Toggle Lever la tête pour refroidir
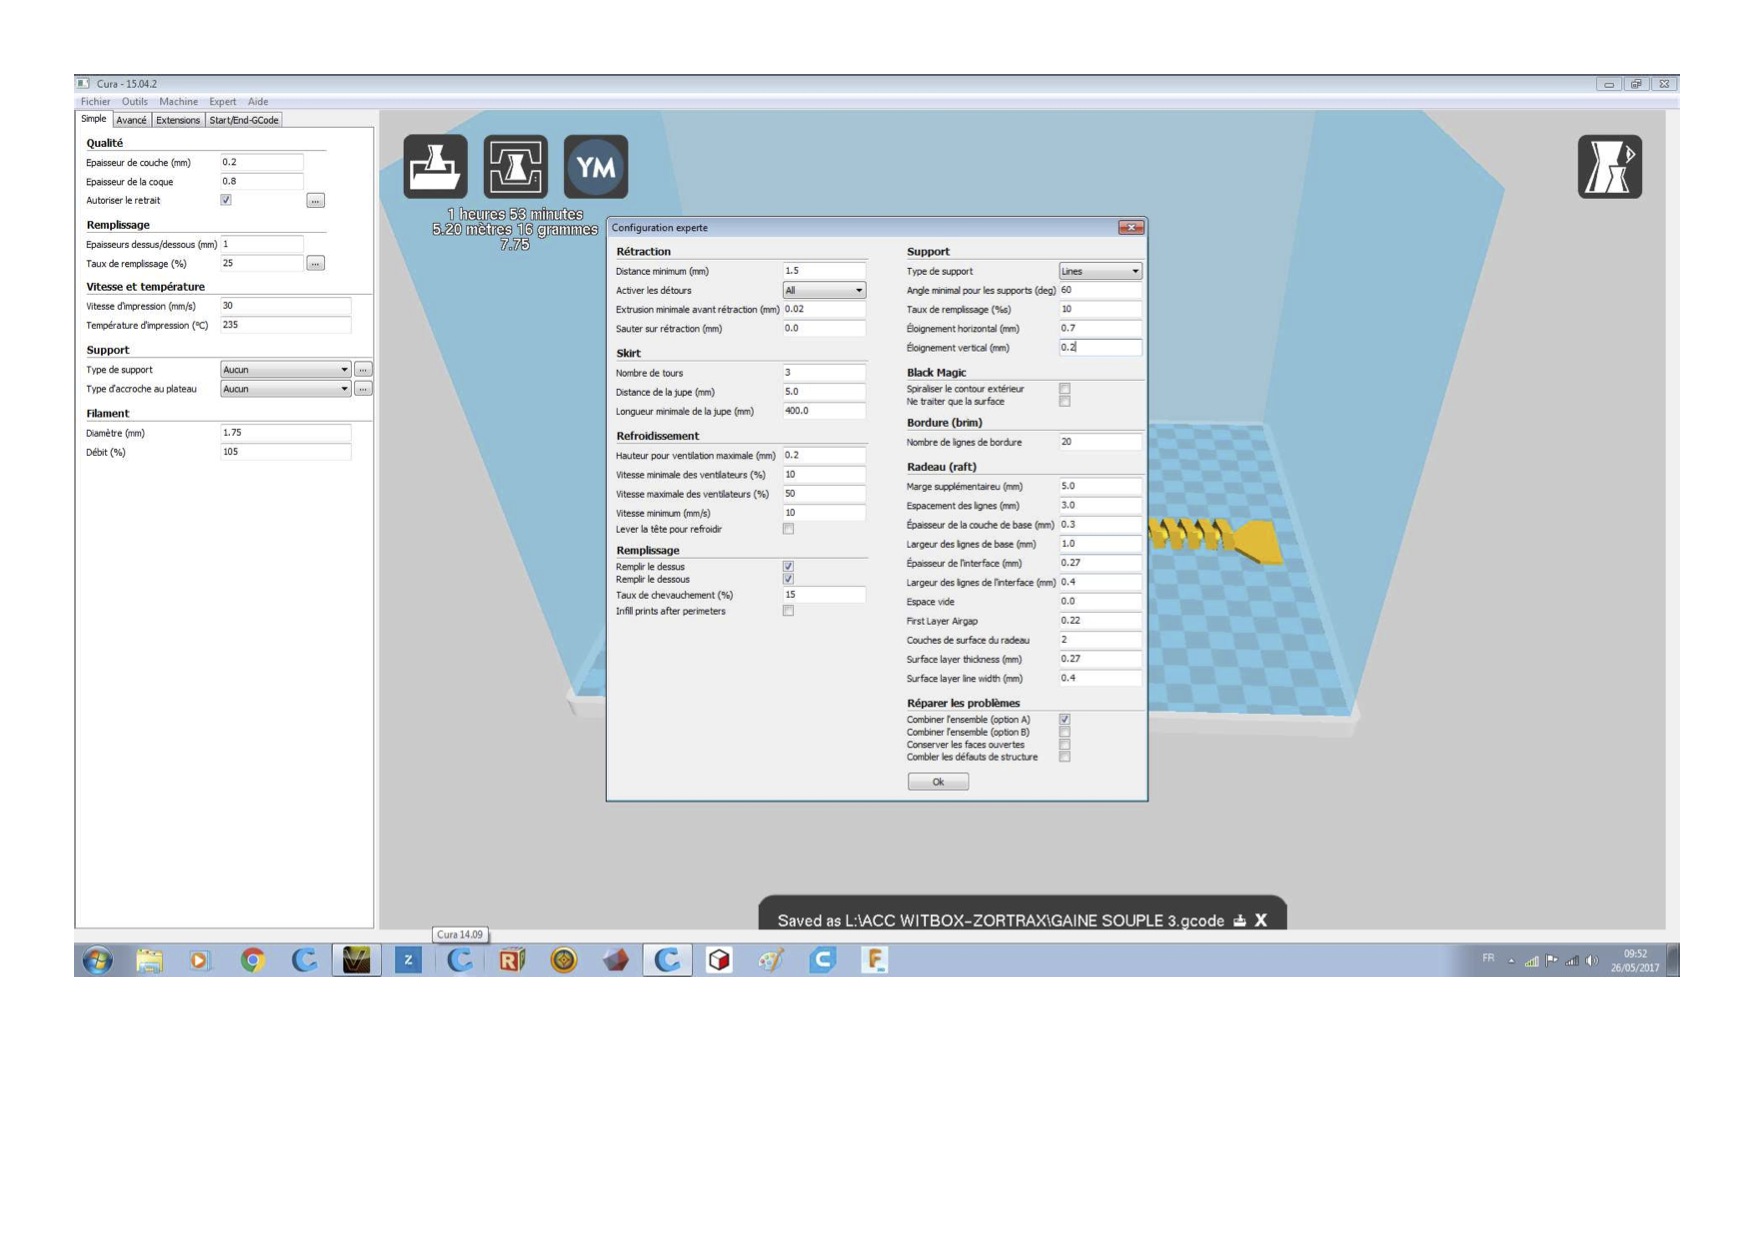1754x1239 pixels. coord(788,529)
